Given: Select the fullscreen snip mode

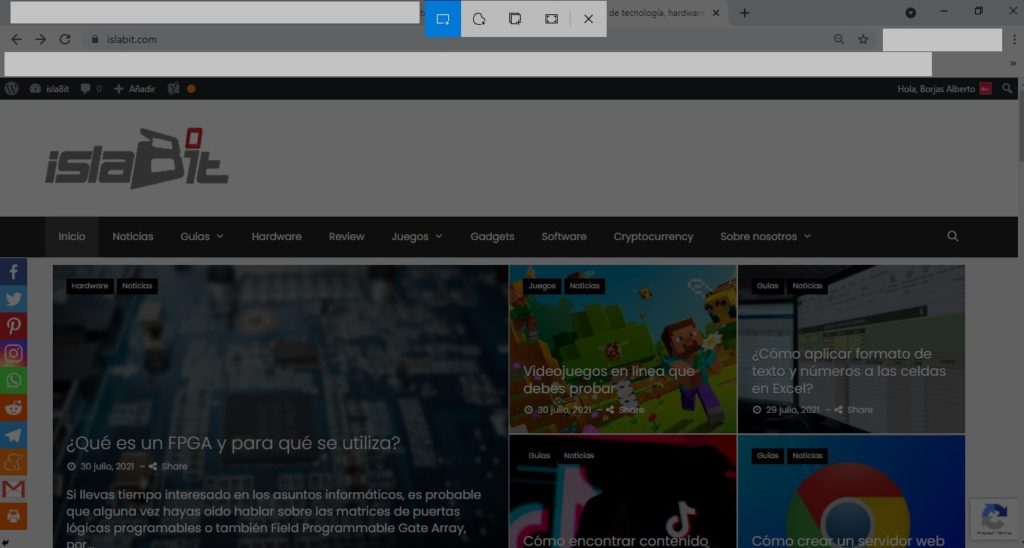Looking at the screenshot, I should coord(551,19).
